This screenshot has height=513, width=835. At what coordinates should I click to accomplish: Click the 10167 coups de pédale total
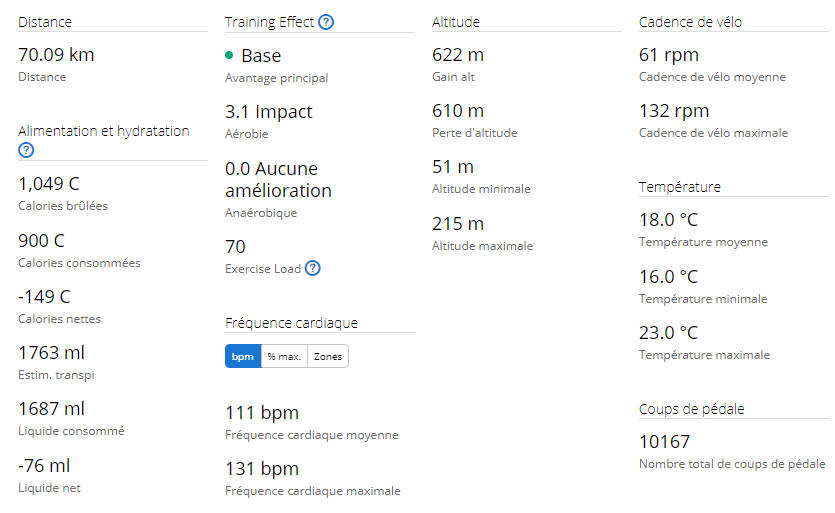pos(665,441)
